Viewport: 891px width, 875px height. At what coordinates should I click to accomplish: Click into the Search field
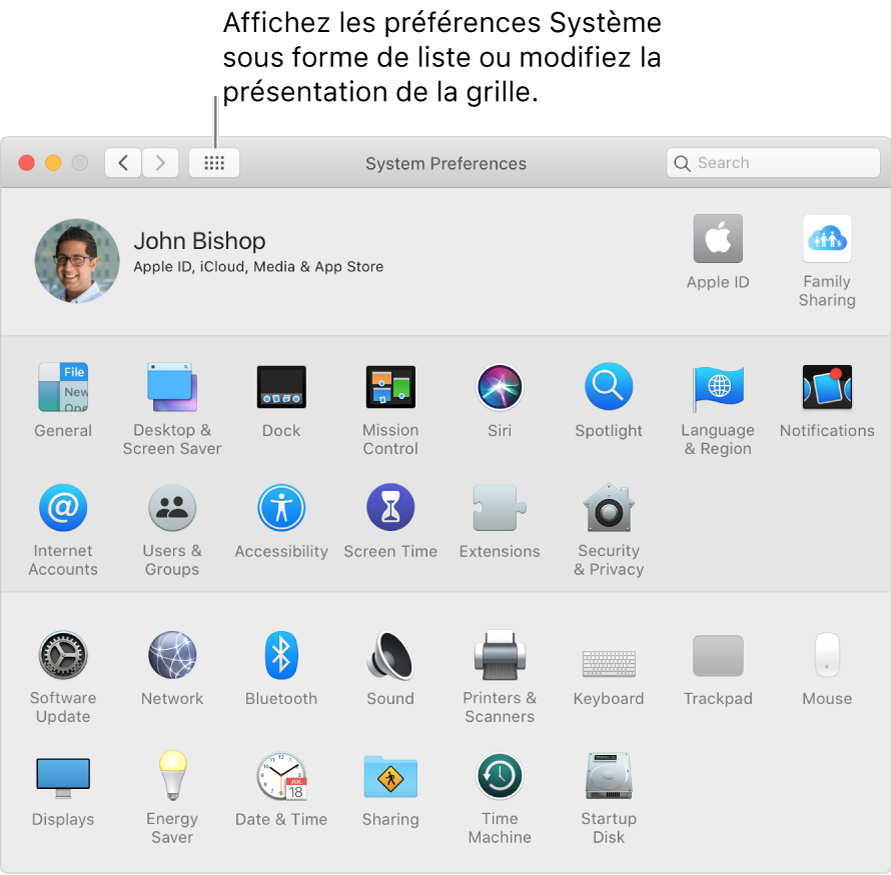click(773, 163)
